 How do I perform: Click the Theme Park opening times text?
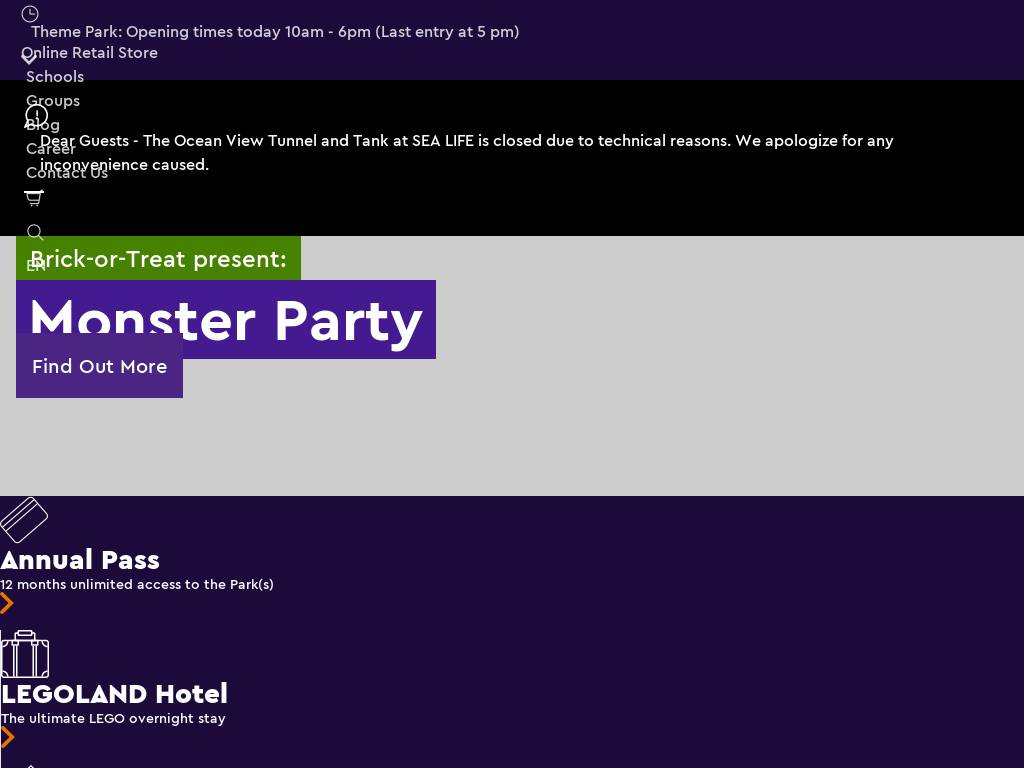275,32
